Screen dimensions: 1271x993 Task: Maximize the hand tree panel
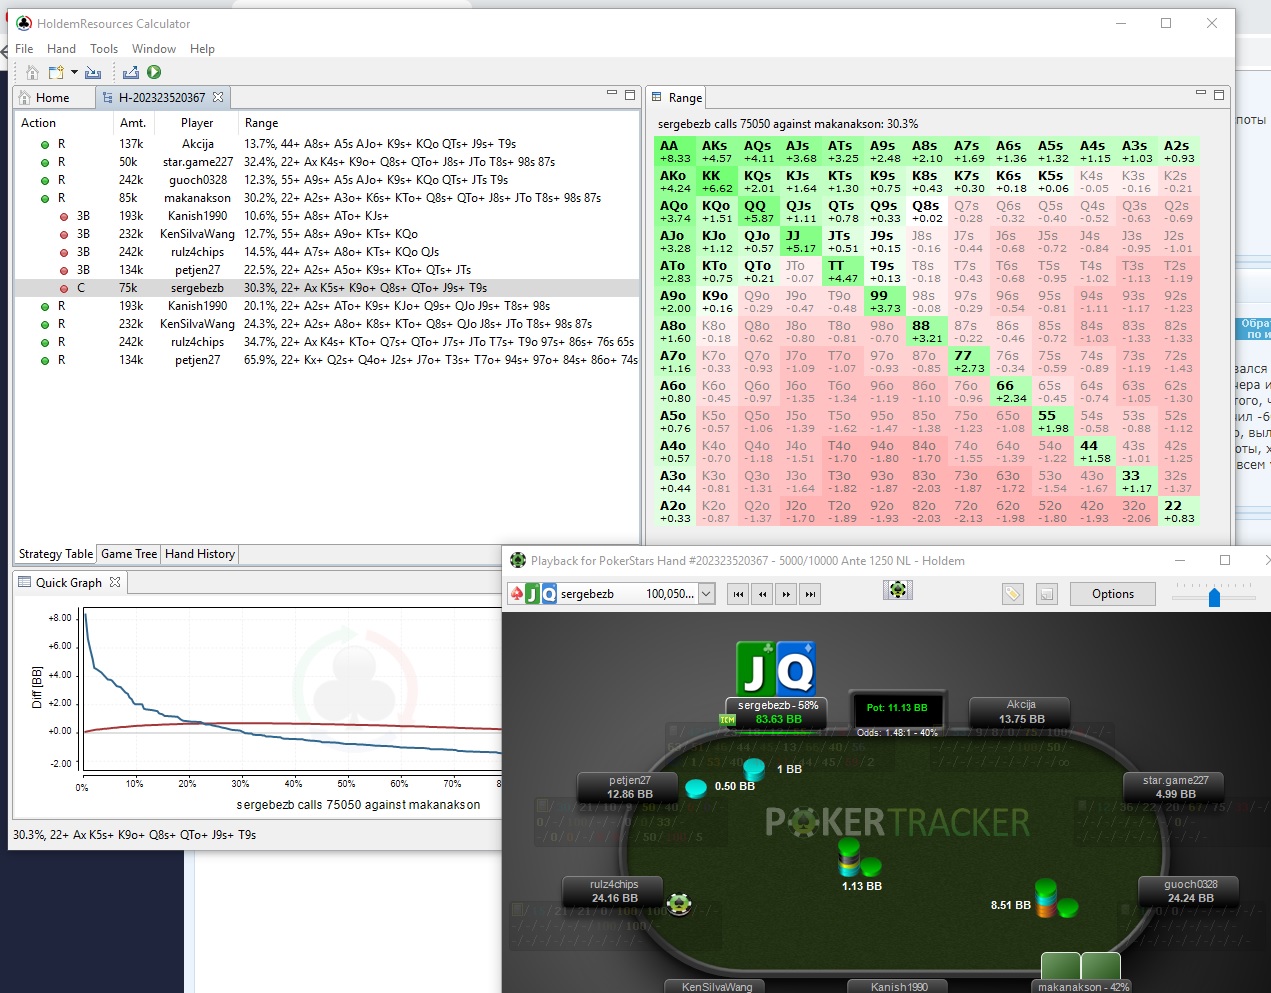pyautogui.click(x=630, y=95)
